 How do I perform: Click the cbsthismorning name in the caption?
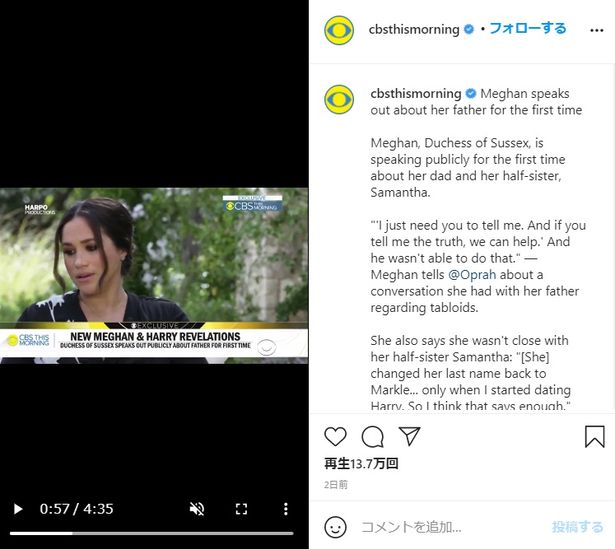point(416,94)
